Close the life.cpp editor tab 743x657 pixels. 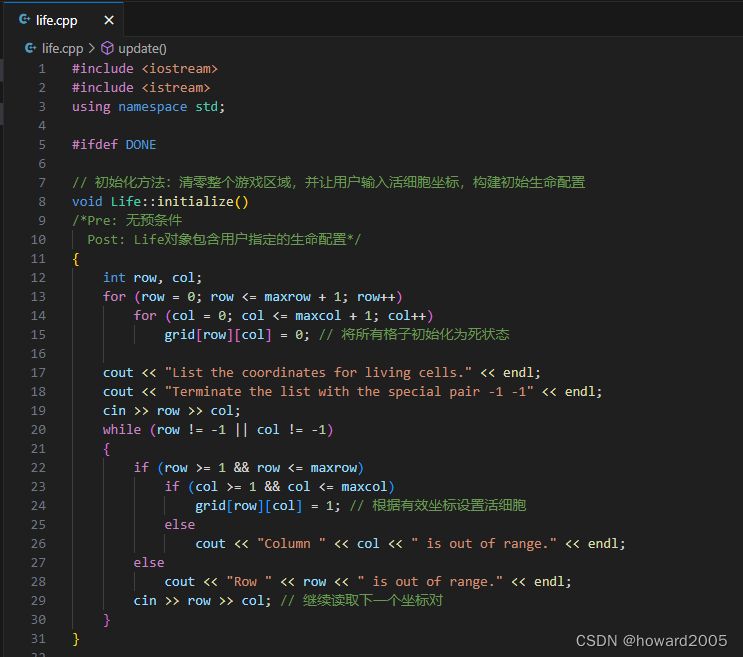click(x=108, y=20)
